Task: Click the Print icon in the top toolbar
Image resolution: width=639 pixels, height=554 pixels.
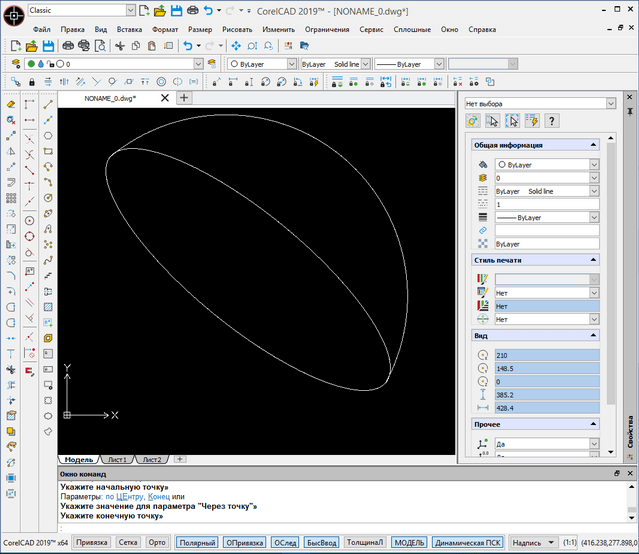Action: point(192,10)
